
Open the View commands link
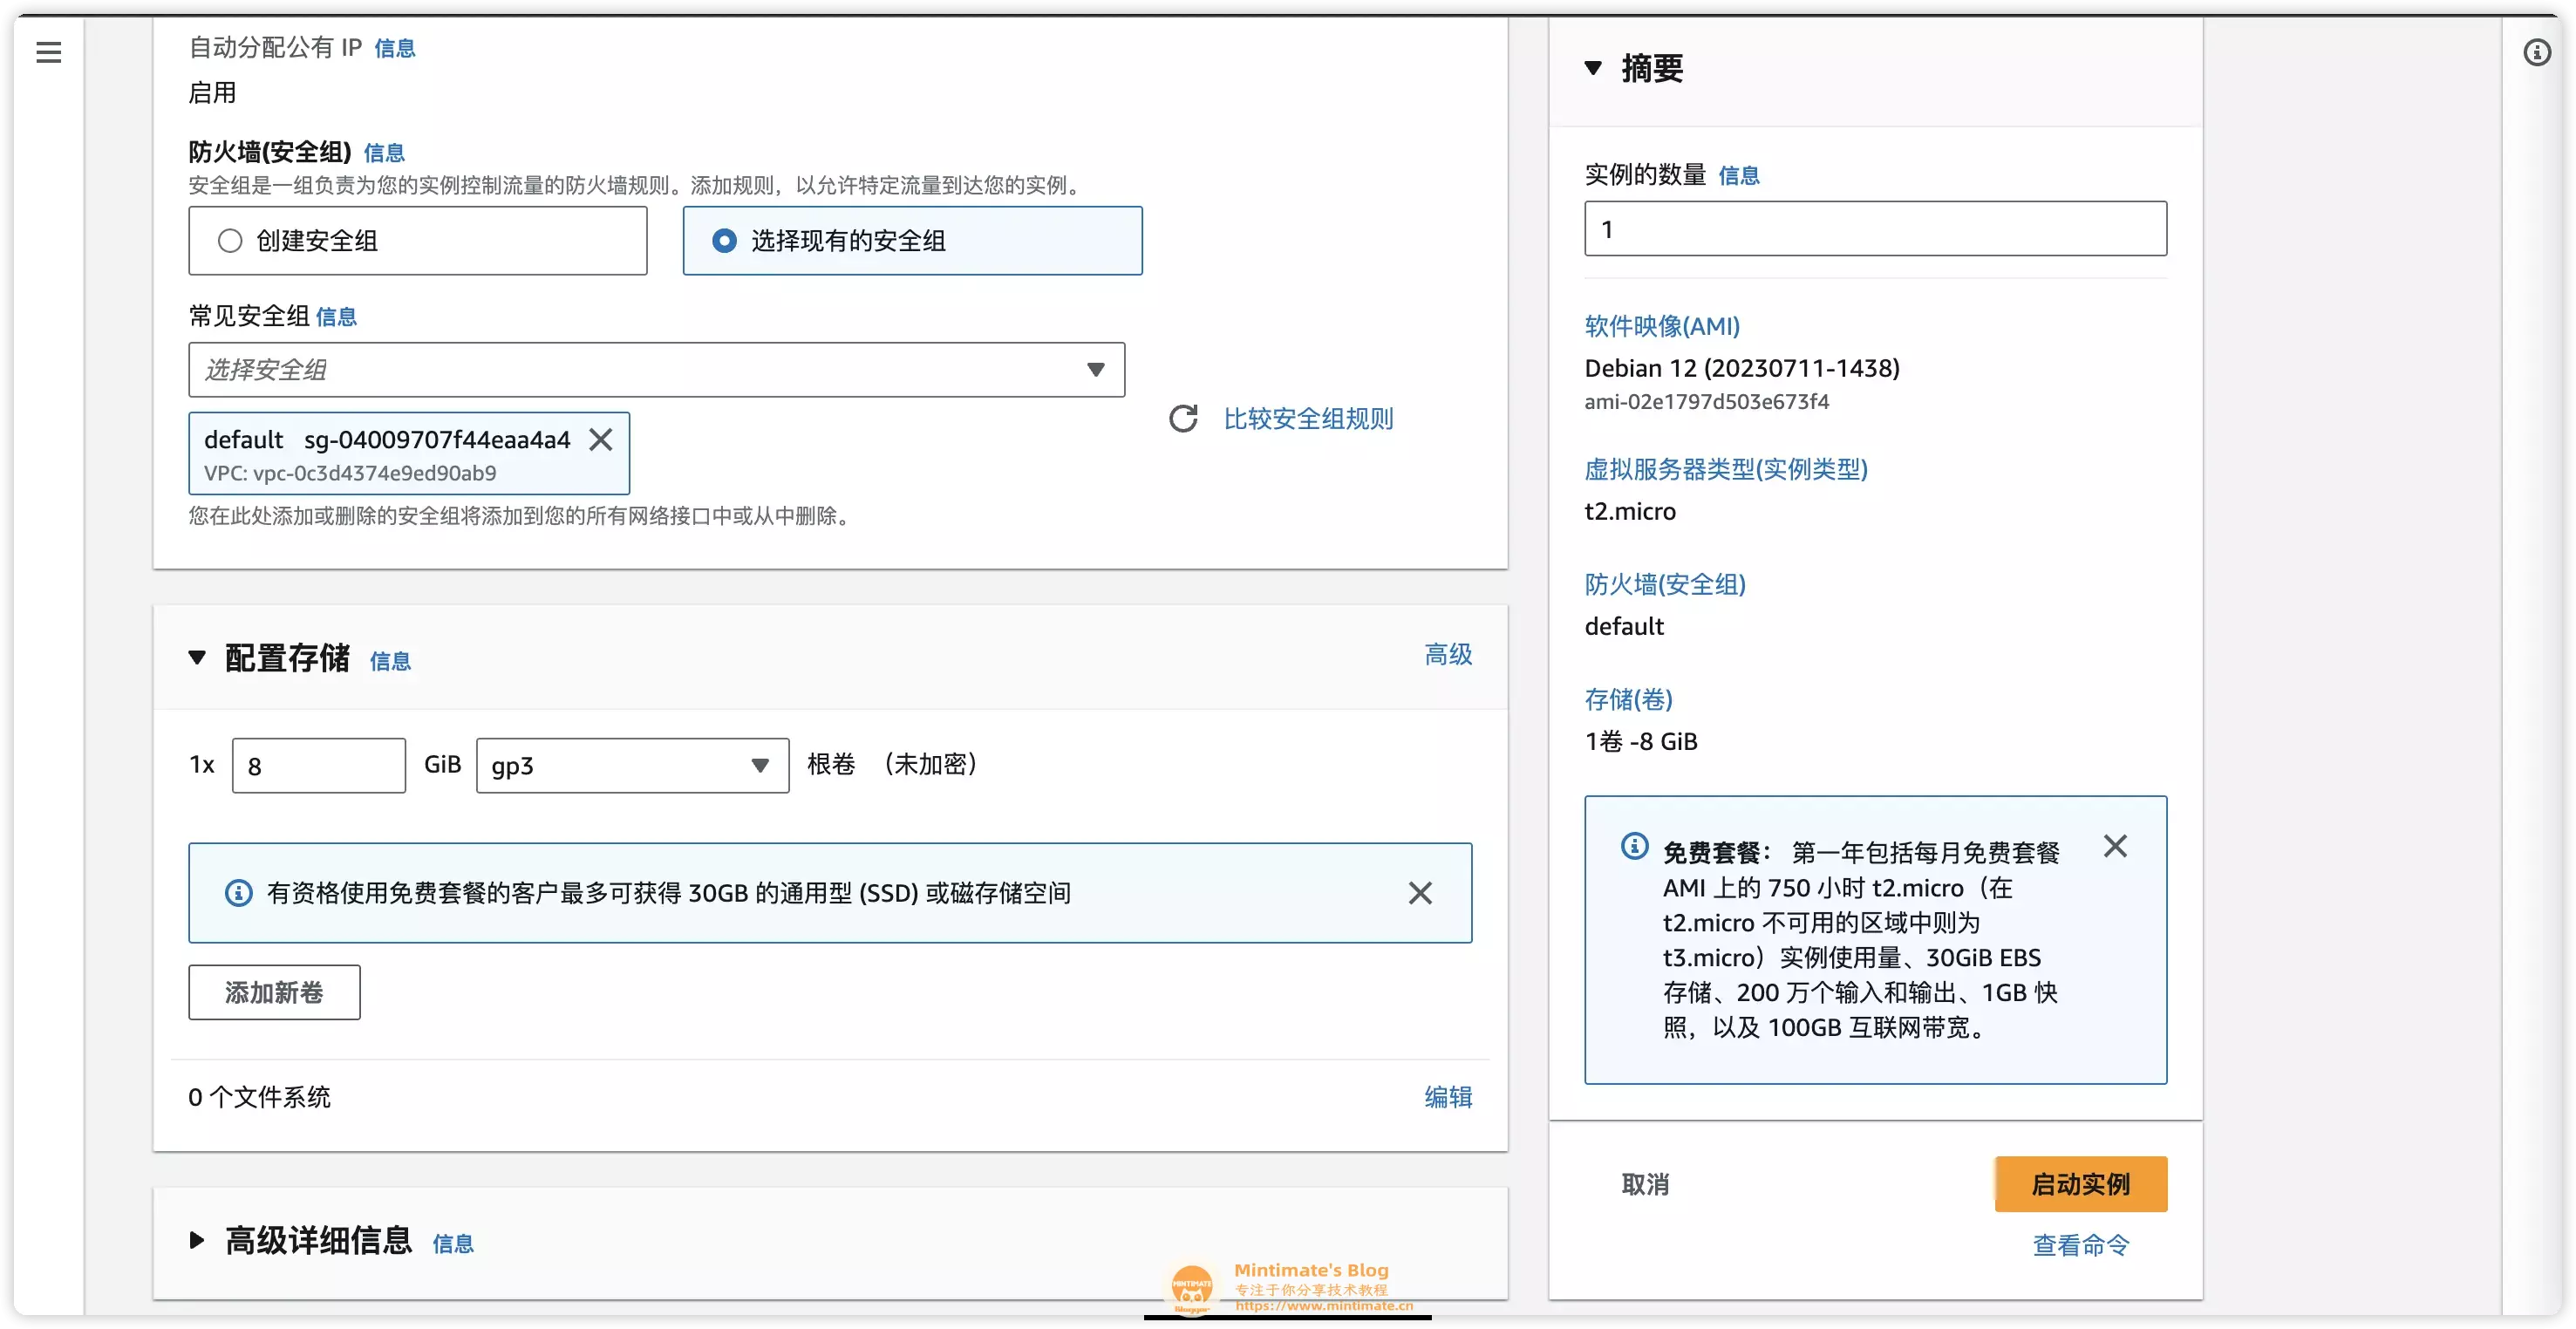(x=2080, y=1244)
